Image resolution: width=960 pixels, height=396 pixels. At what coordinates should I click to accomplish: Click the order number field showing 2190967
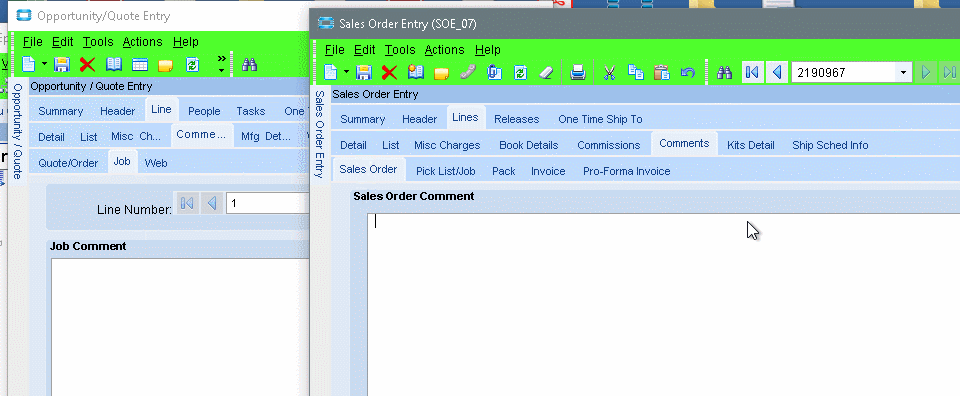(x=844, y=73)
